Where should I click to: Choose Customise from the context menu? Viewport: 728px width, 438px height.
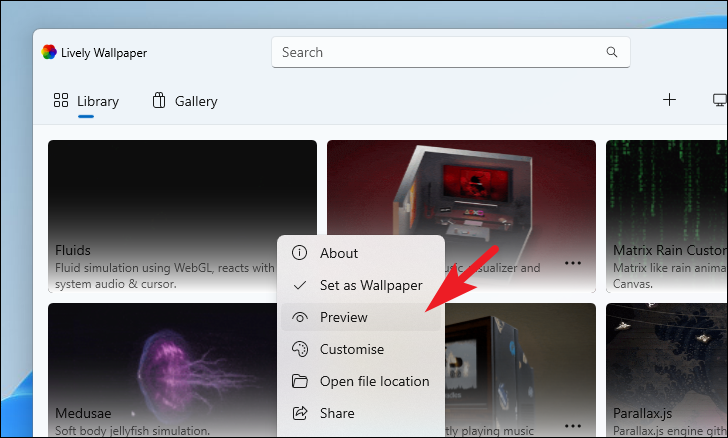click(361, 349)
